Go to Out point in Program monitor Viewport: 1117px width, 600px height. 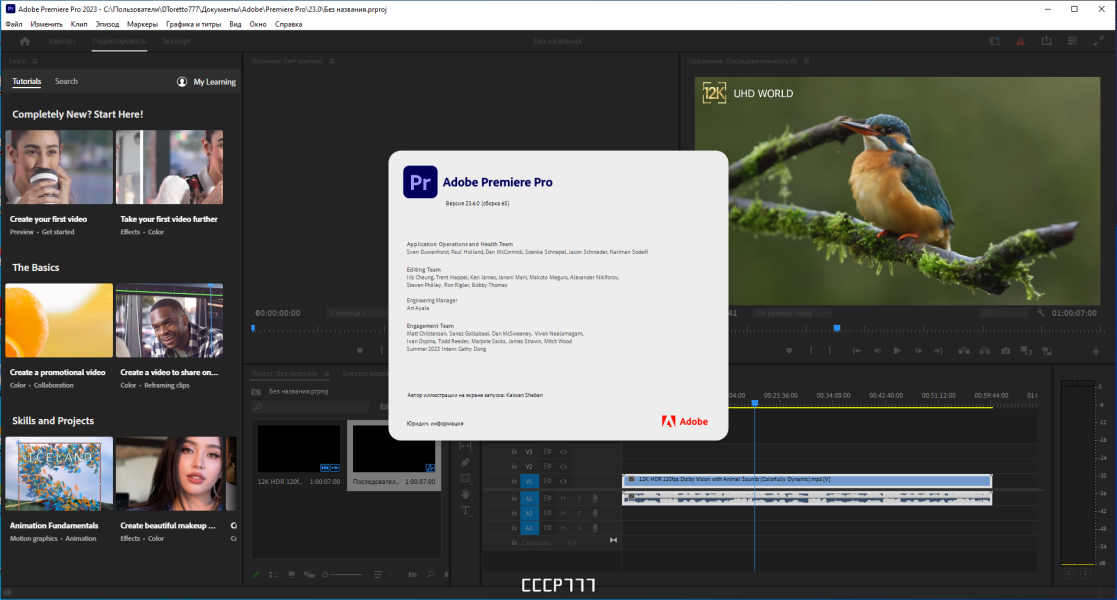coord(938,351)
